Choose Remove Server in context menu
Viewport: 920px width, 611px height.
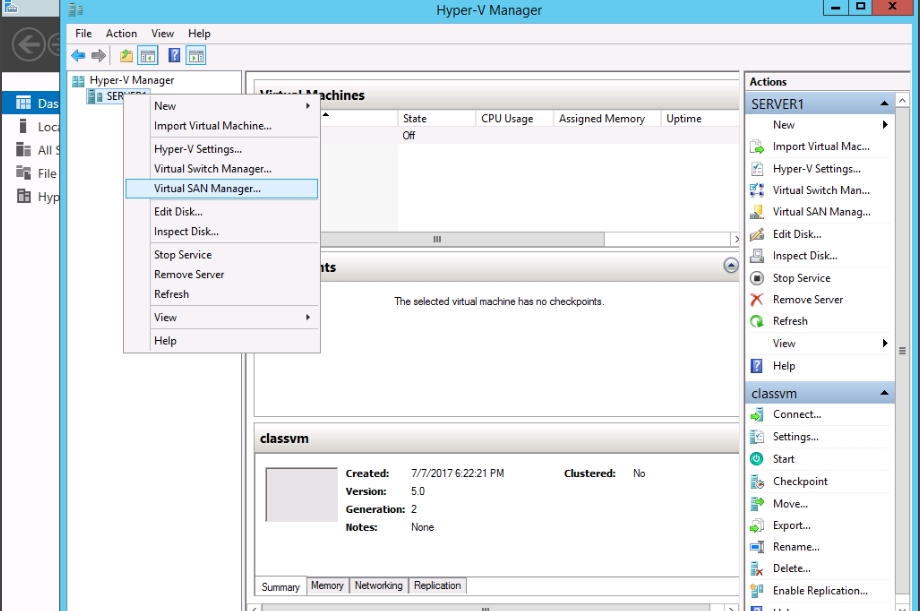[x=222, y=274]
